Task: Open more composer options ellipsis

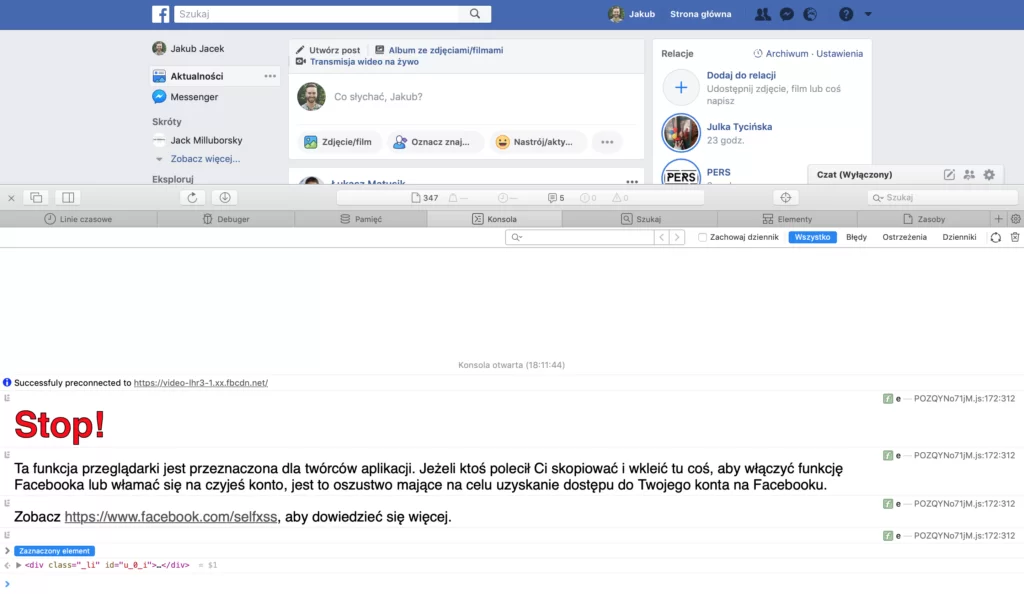Action: tap(607, 142)
